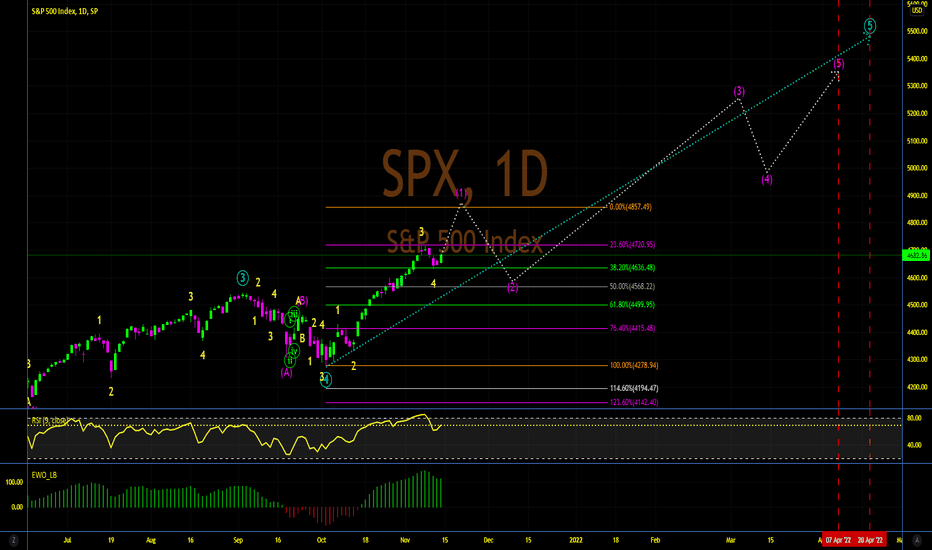Click the Jul label on the time axis
The width and height of the screenshot is (932, 550).
(x=67, y=540)
